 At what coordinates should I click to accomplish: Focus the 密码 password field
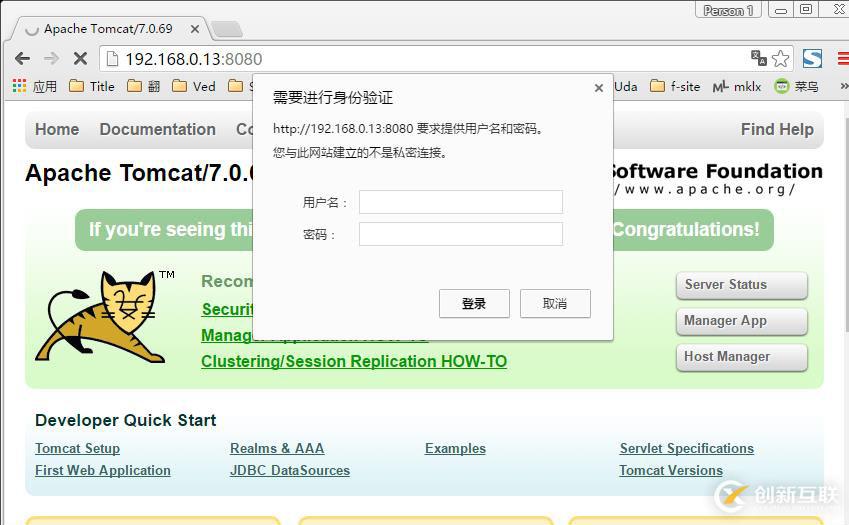tap(461, 234)
